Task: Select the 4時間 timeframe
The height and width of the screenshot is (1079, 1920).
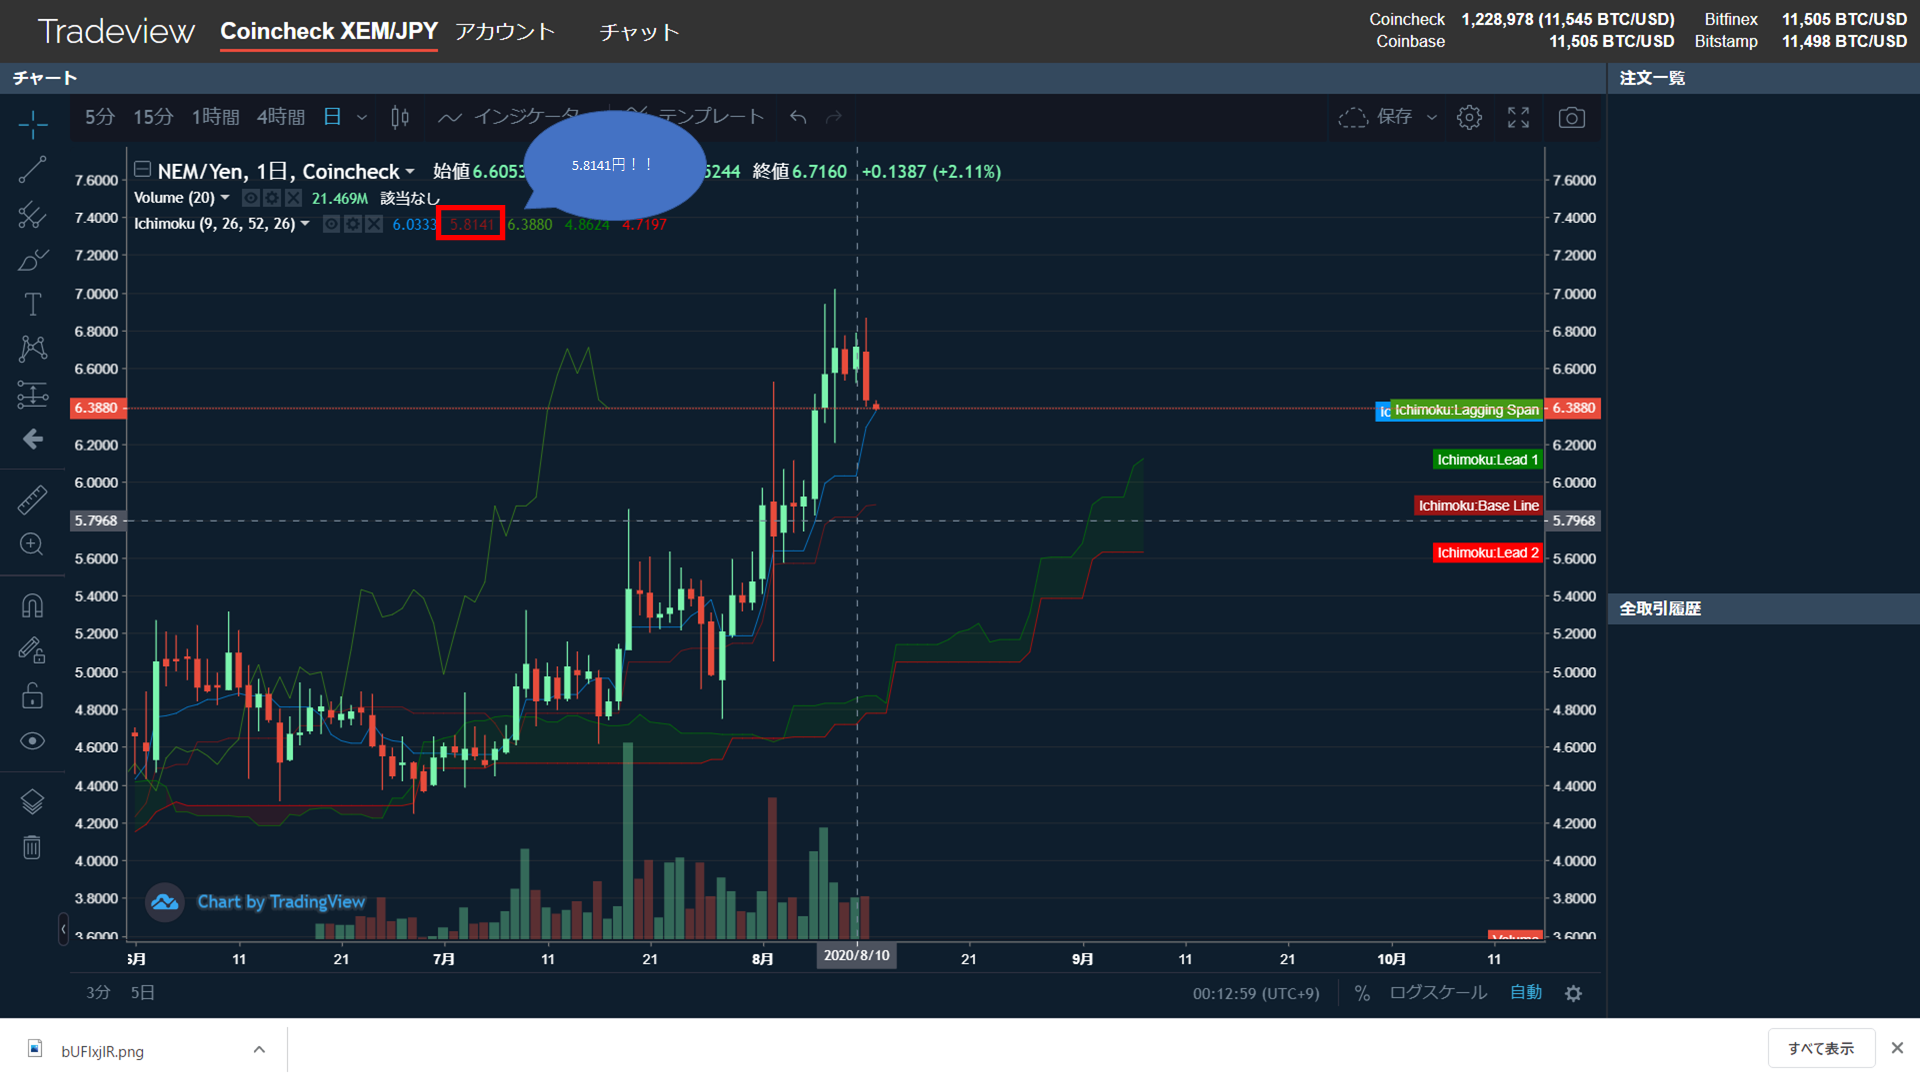Action: pos(280,117)
